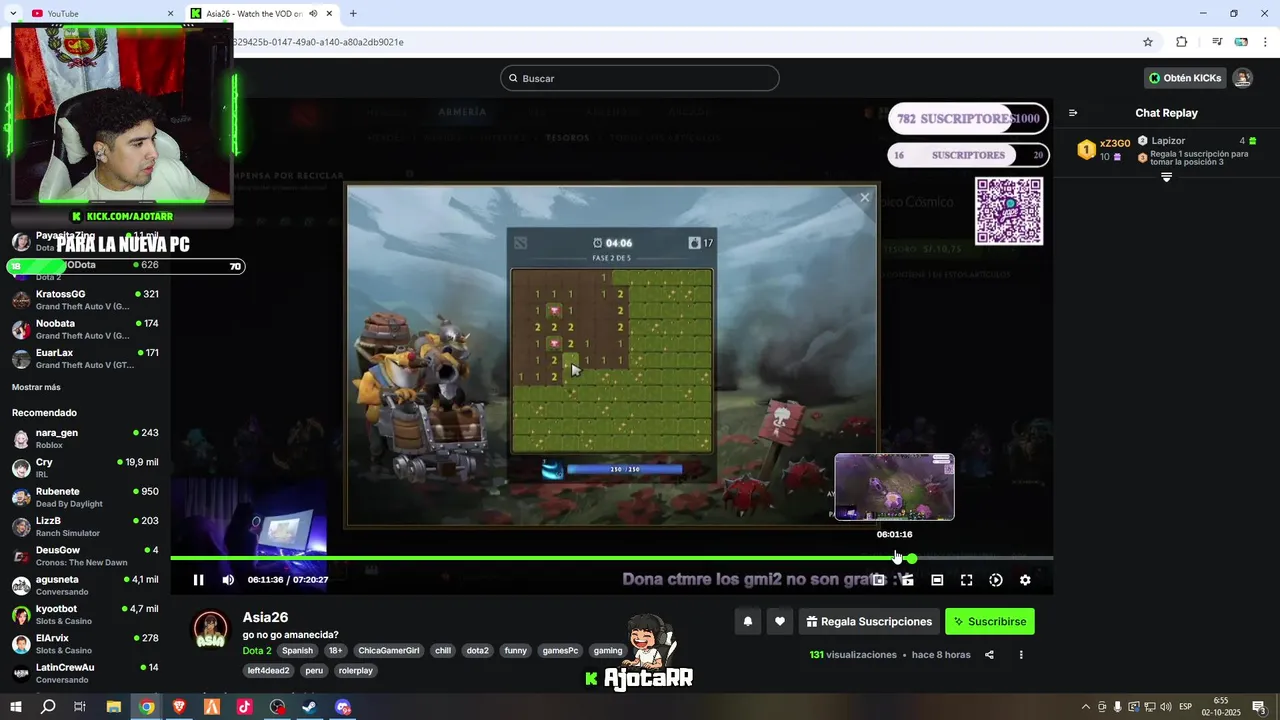Share the VOD via share icon
Viewport: 1280px width, 720px height.
point(989,655)
